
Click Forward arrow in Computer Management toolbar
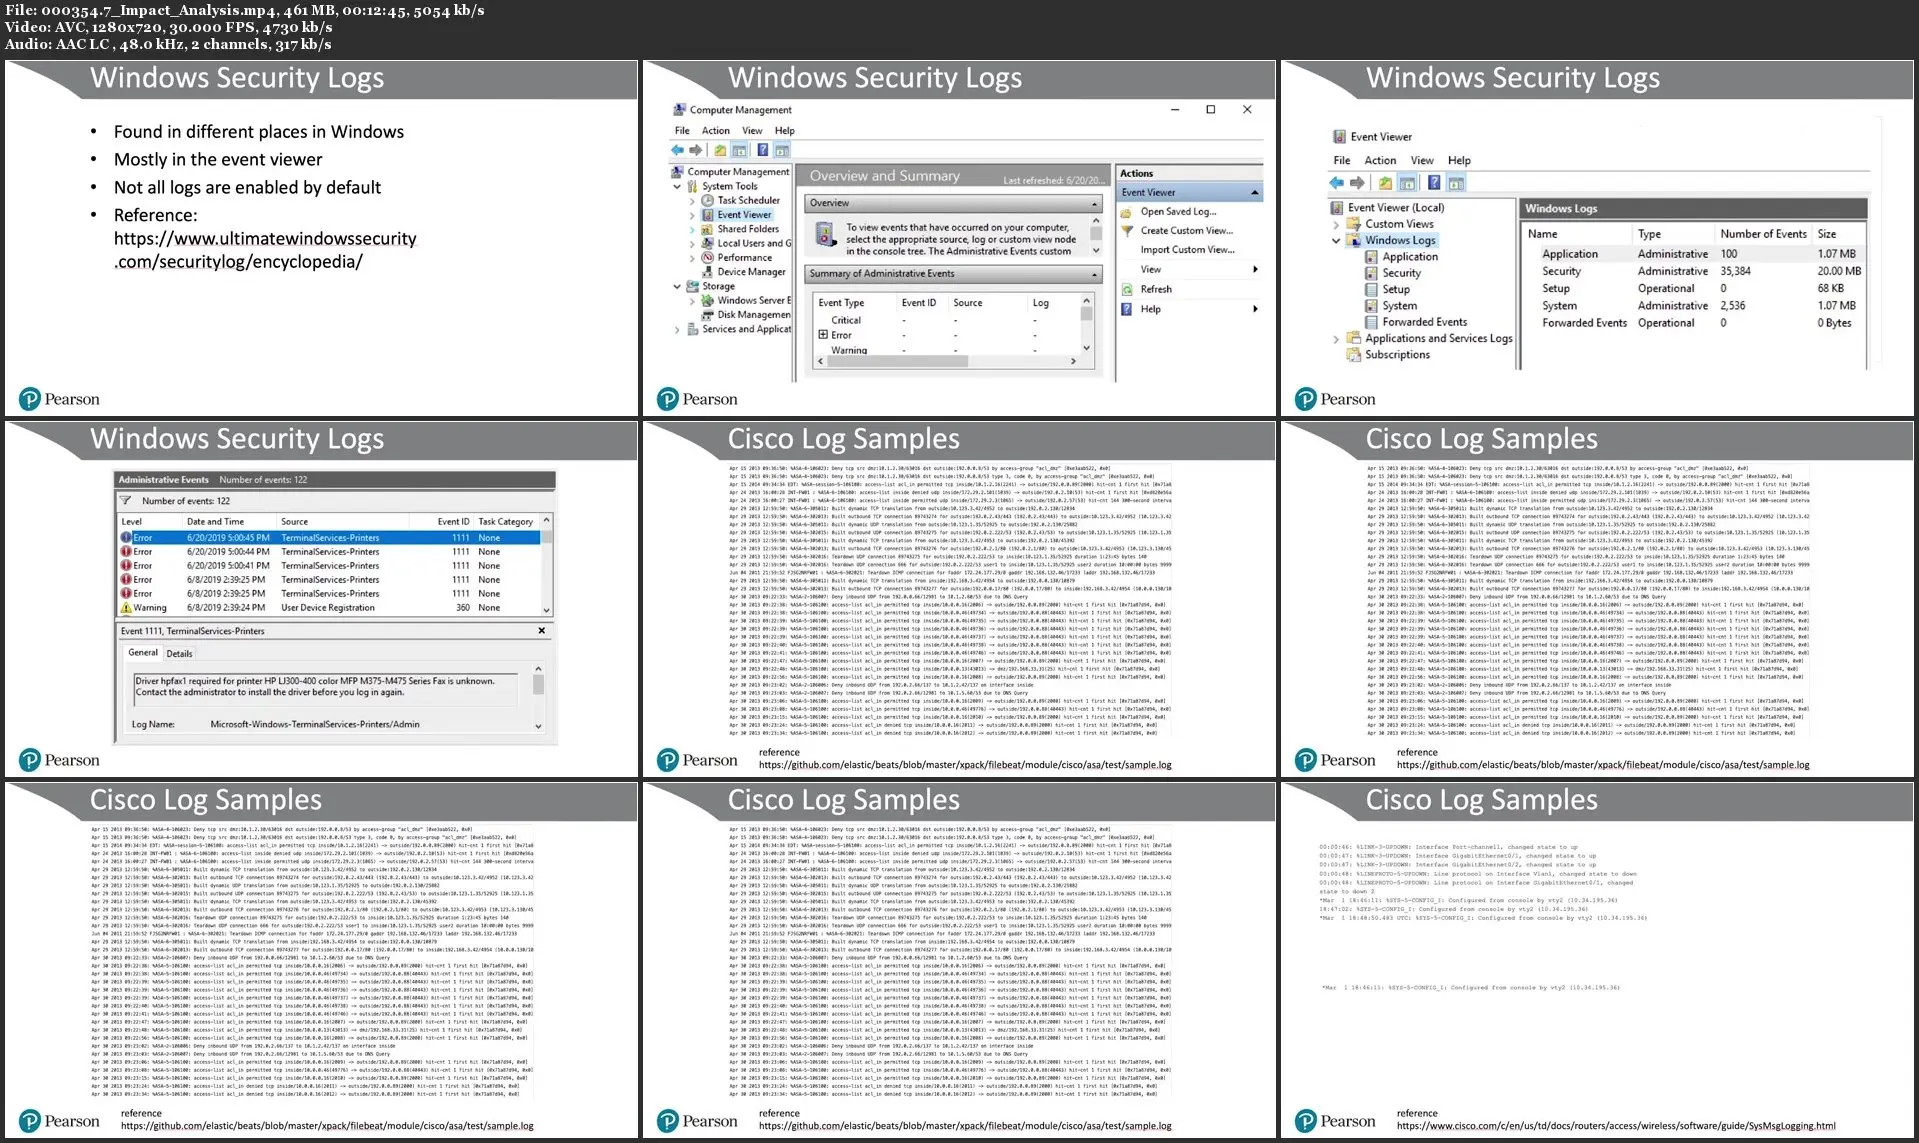(x=696, y=150)
